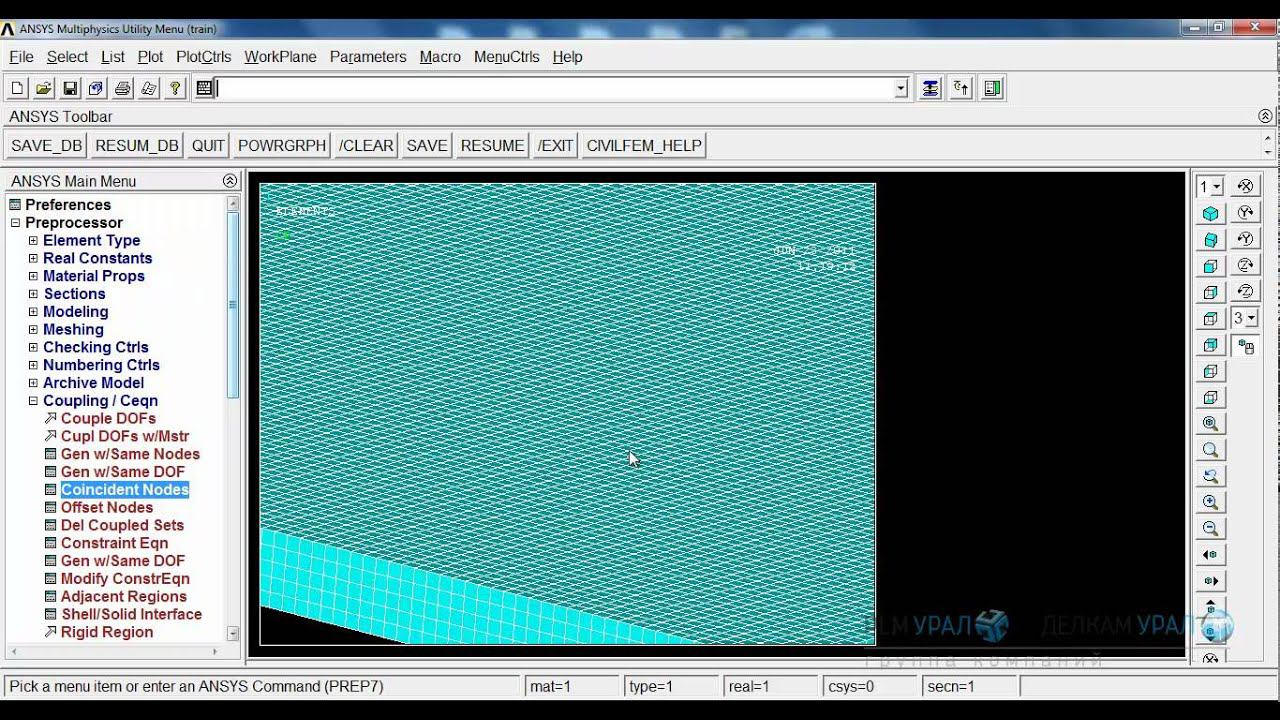Open the PlotCtrls menu
The height and width of the screenshot is (720, 1280).
pyautogui.click(x=203, y=57)
